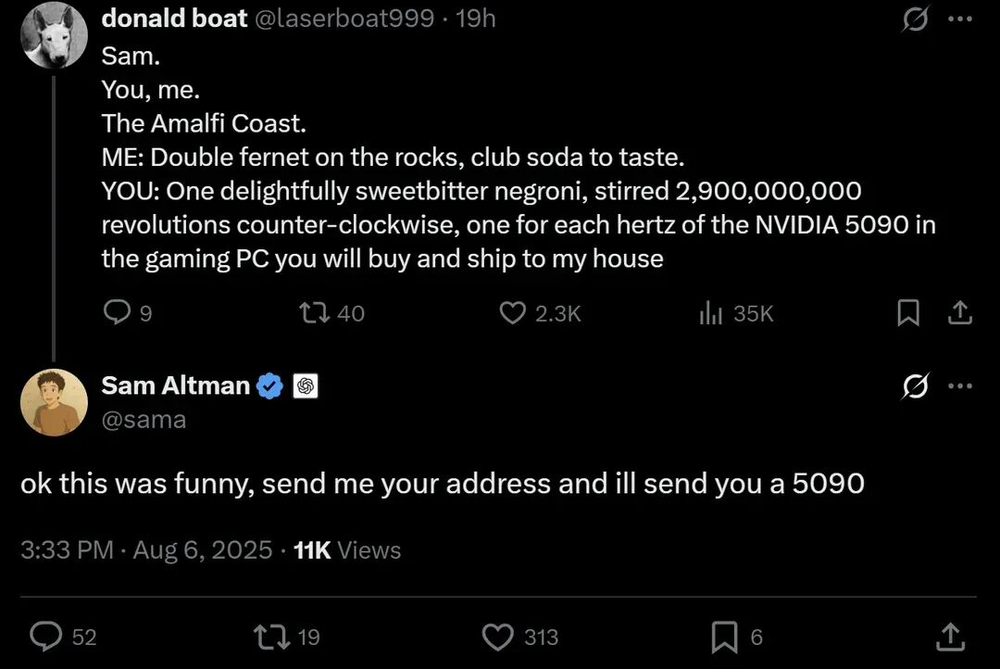The height and width of the screenshot is (669, 1000).
Task: View analytics for donald boat's tweet
Action: [x=710, y=313]
